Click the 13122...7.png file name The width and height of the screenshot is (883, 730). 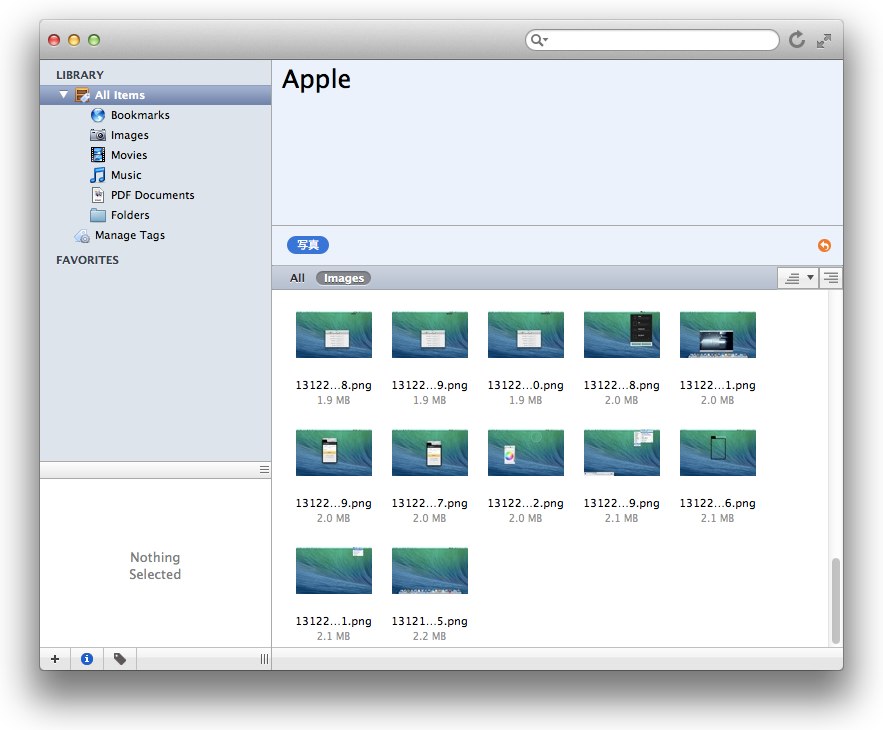[x=430, y=503]
